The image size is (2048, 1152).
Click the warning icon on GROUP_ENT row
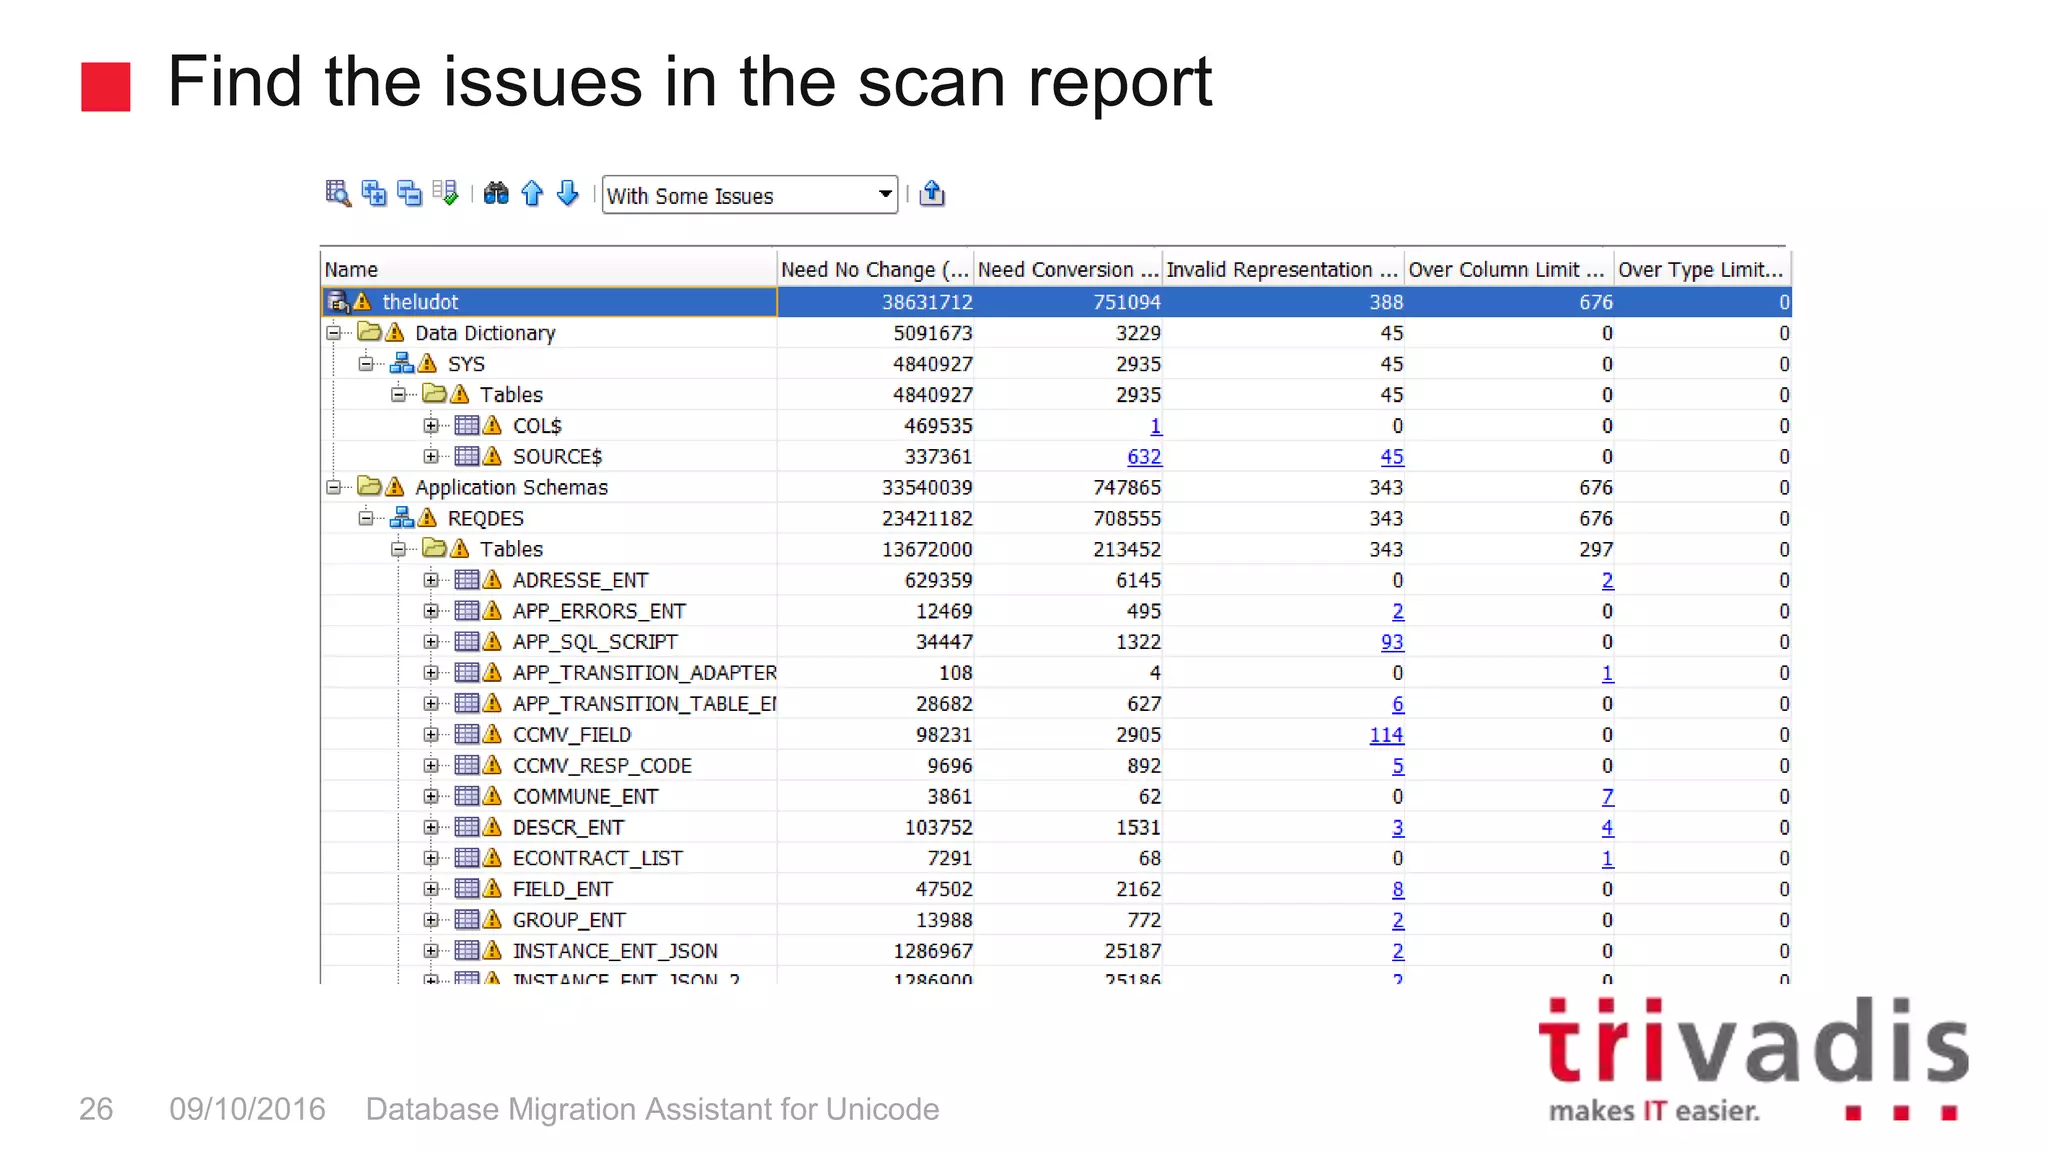pos(492,919)
